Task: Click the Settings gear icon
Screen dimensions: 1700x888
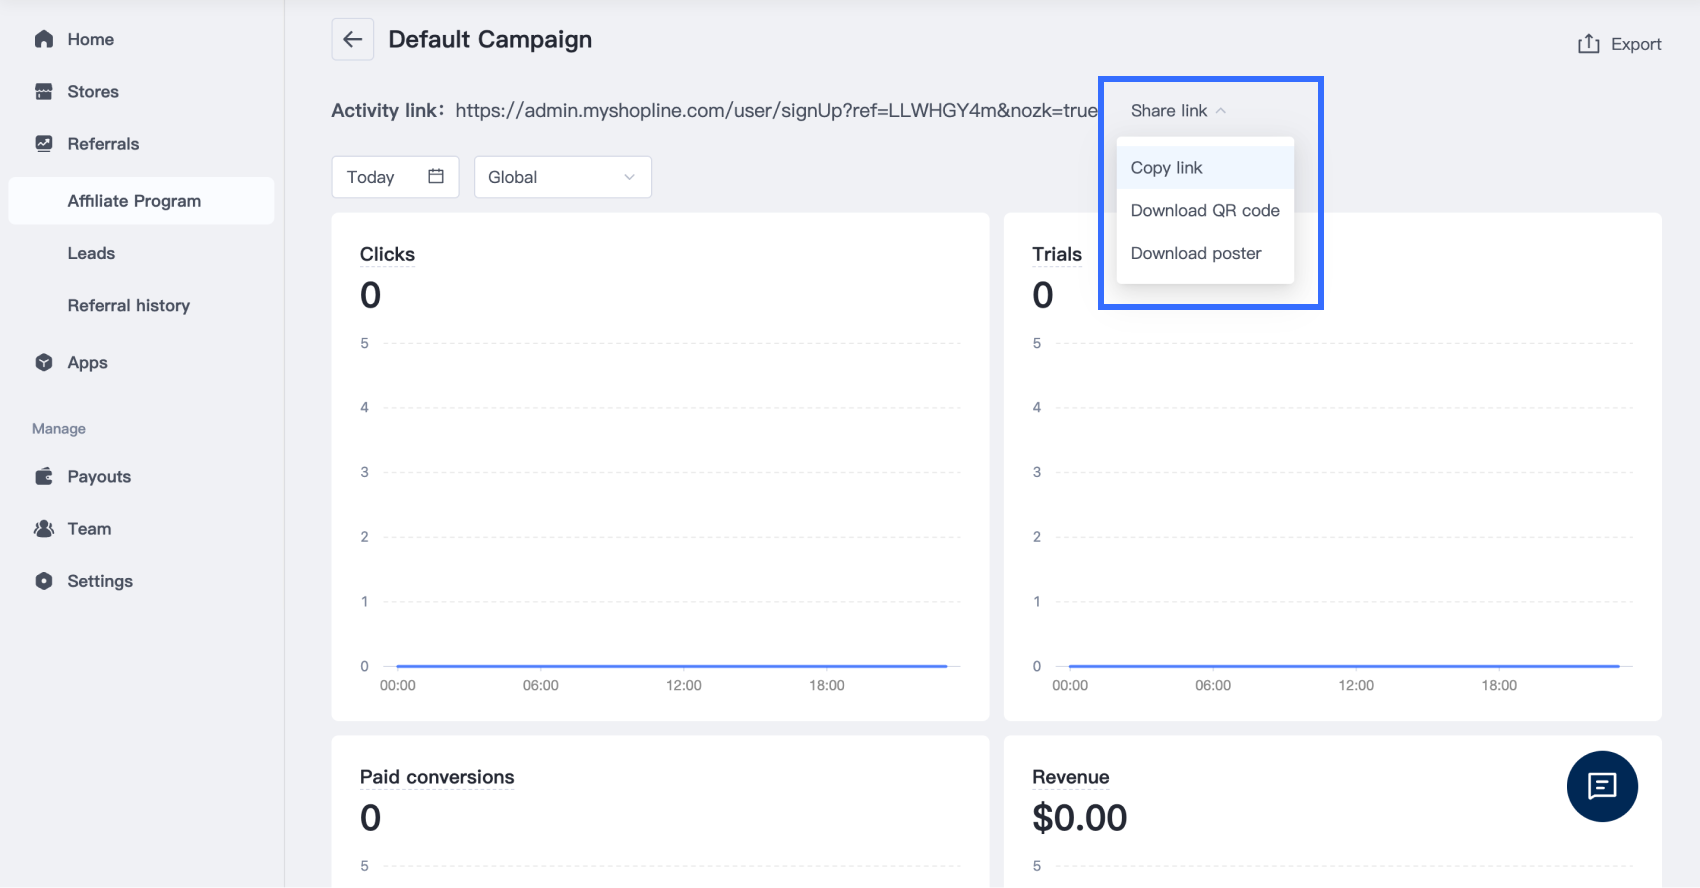Action: (44, 581)
